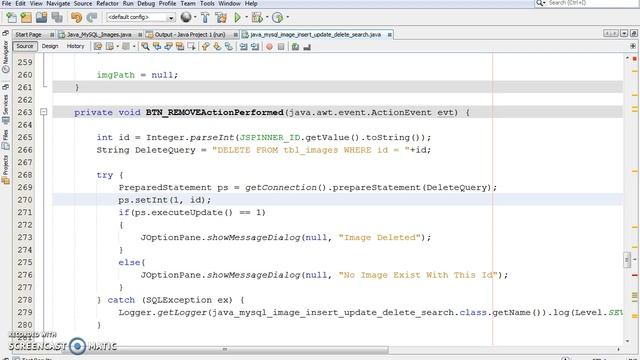
Task: Click the Undo arrow icon
Action: 76,17
